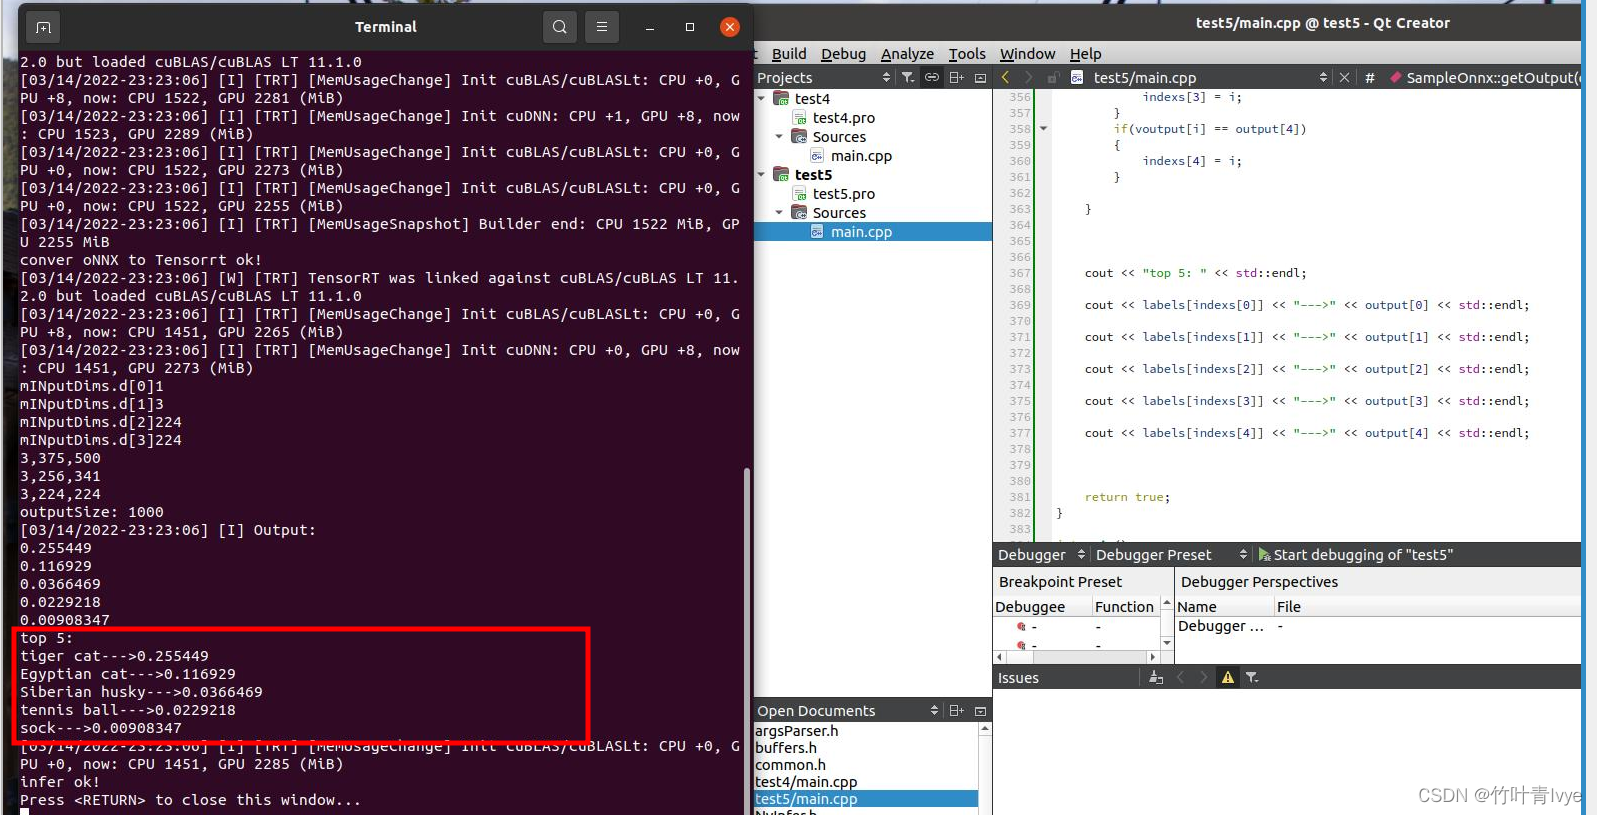Fold the code block at line 358
Screen dimensions: 1597x815
[1044, 128]
